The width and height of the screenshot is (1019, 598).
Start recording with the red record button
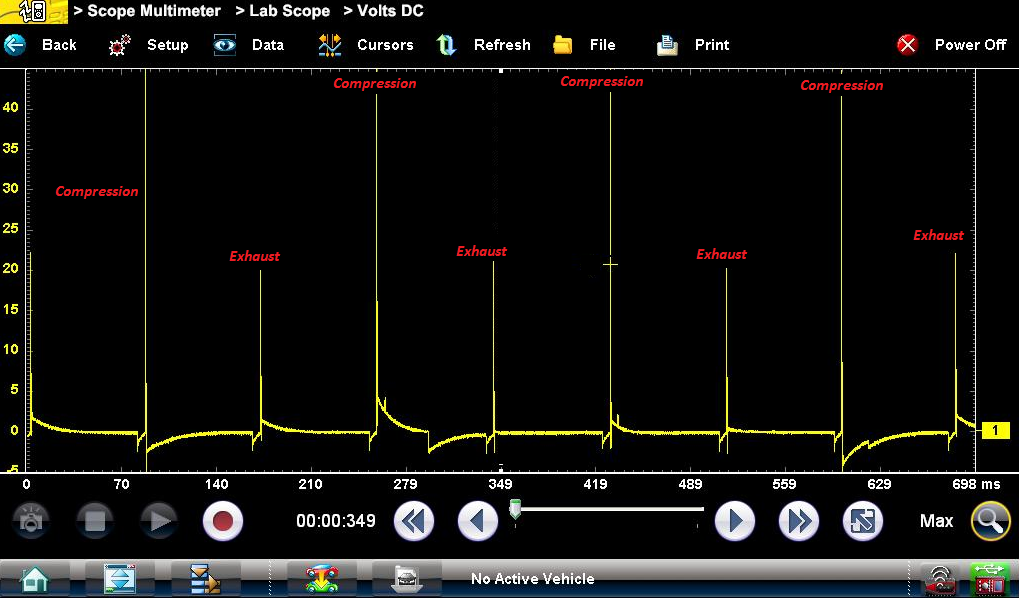point(222,521)
